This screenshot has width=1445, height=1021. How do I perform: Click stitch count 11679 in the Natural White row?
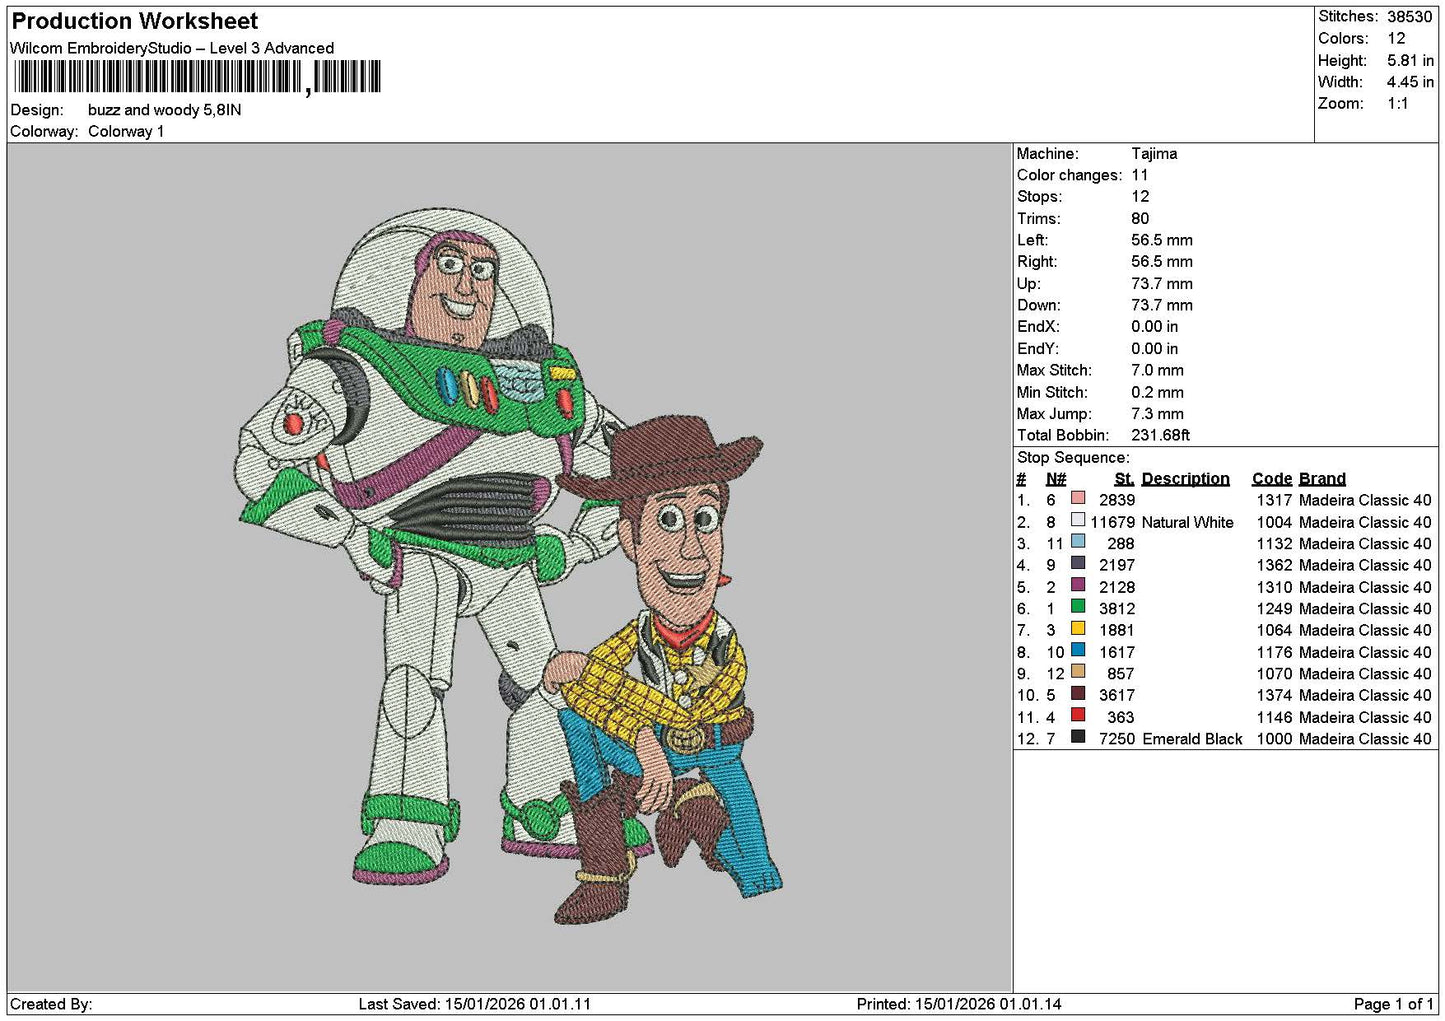pyautogui.click(x=1112, y=523)
